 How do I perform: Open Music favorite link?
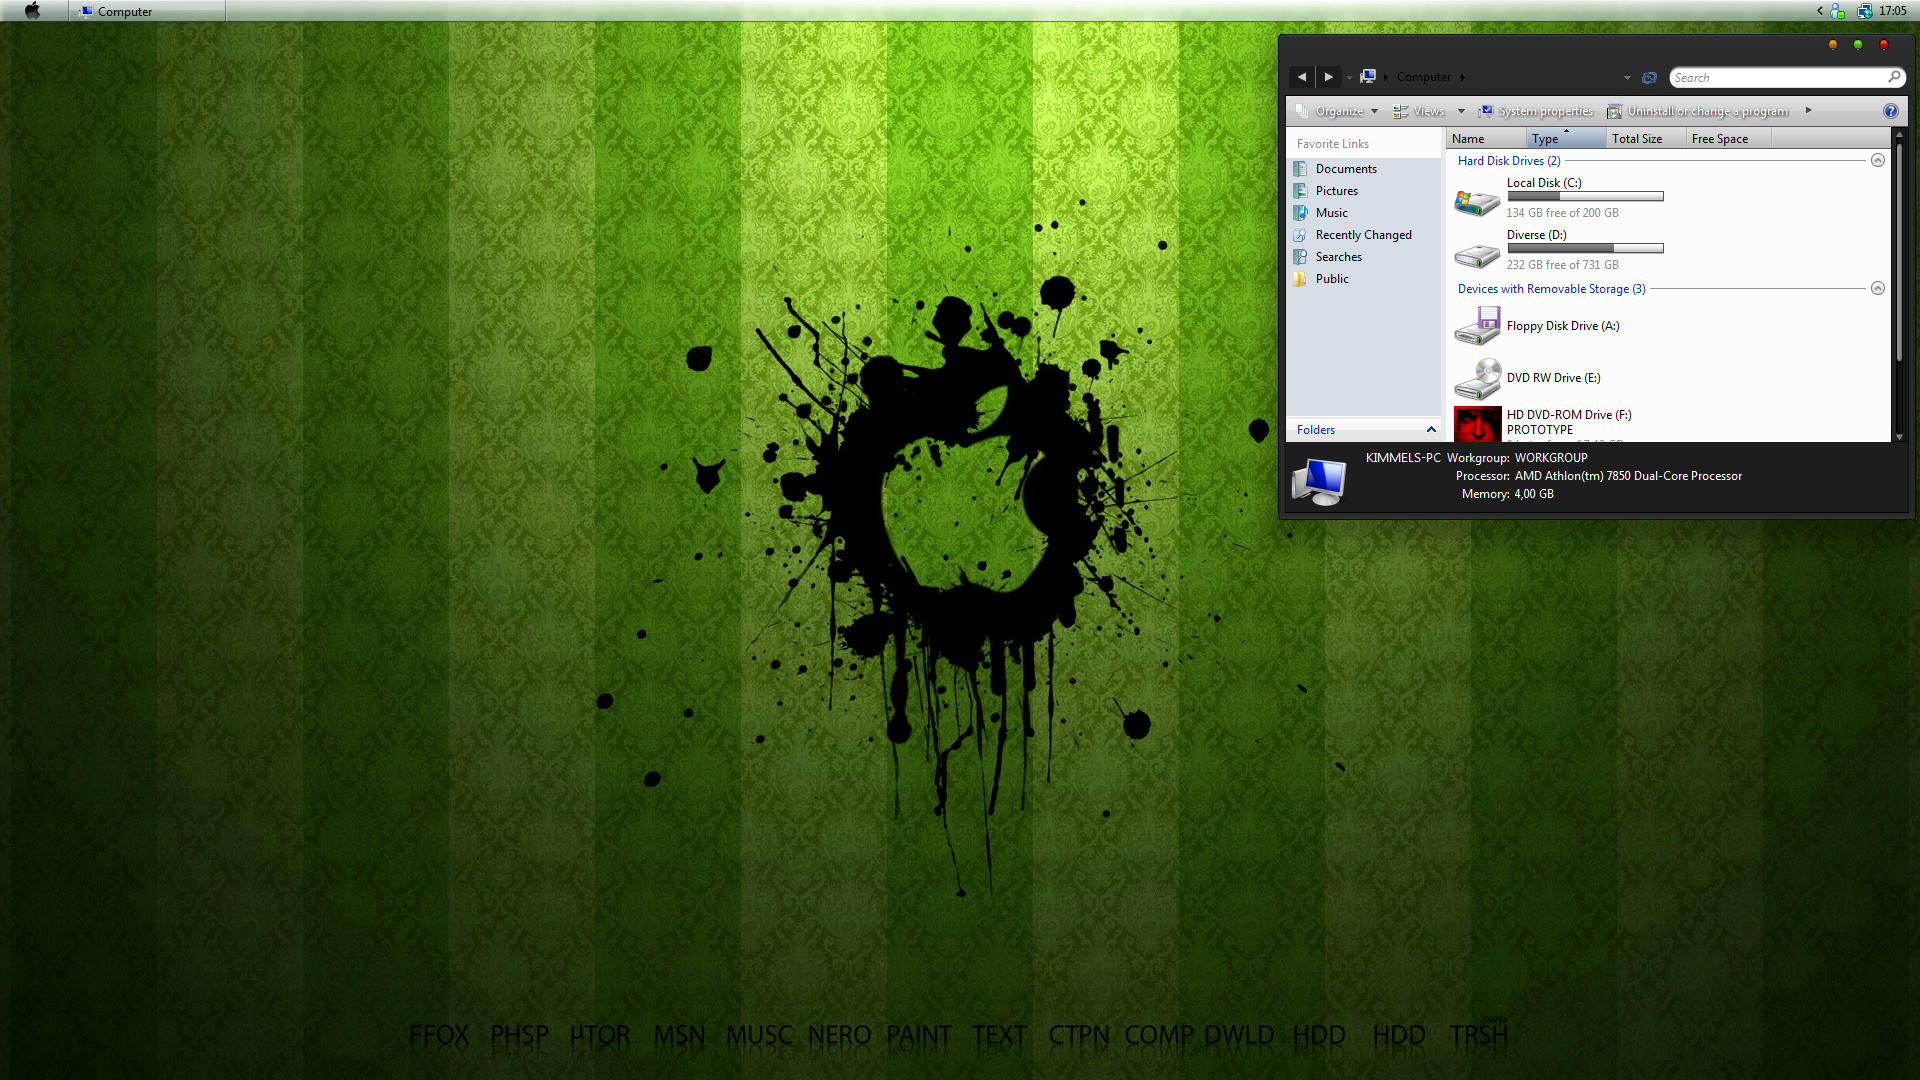pos(1332,213)
